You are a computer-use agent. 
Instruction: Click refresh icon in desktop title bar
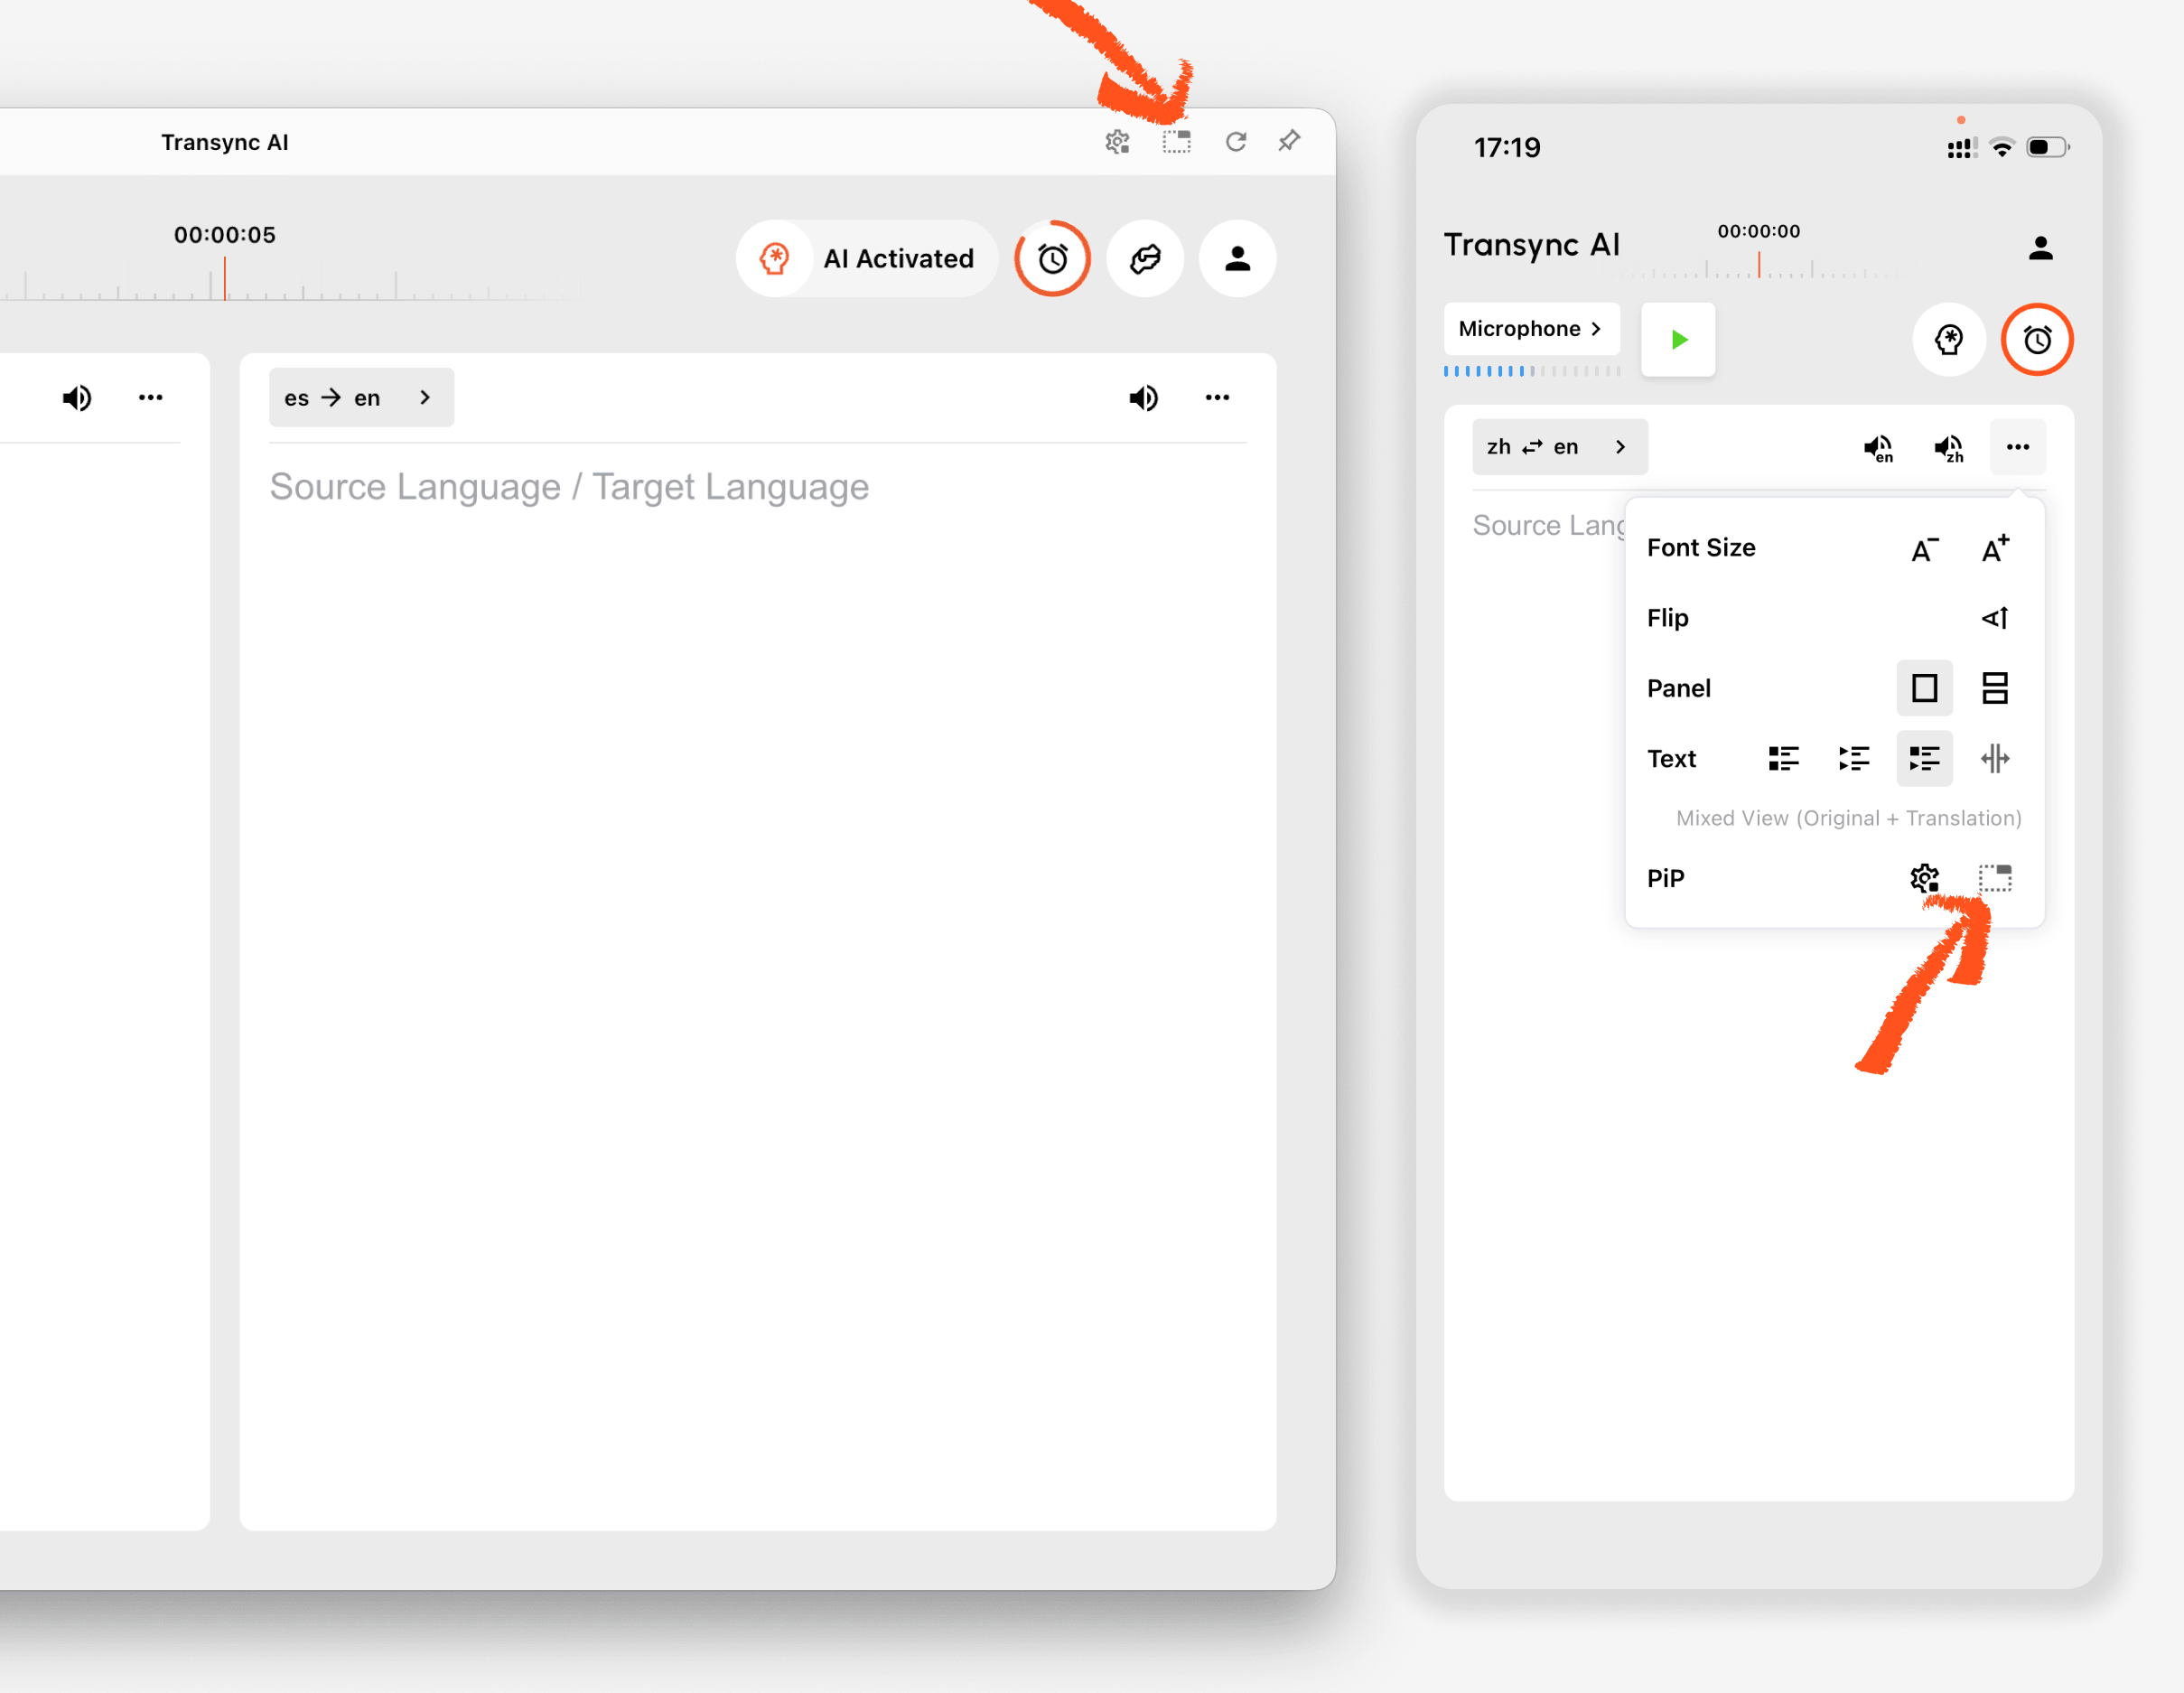pos(1236,142)
